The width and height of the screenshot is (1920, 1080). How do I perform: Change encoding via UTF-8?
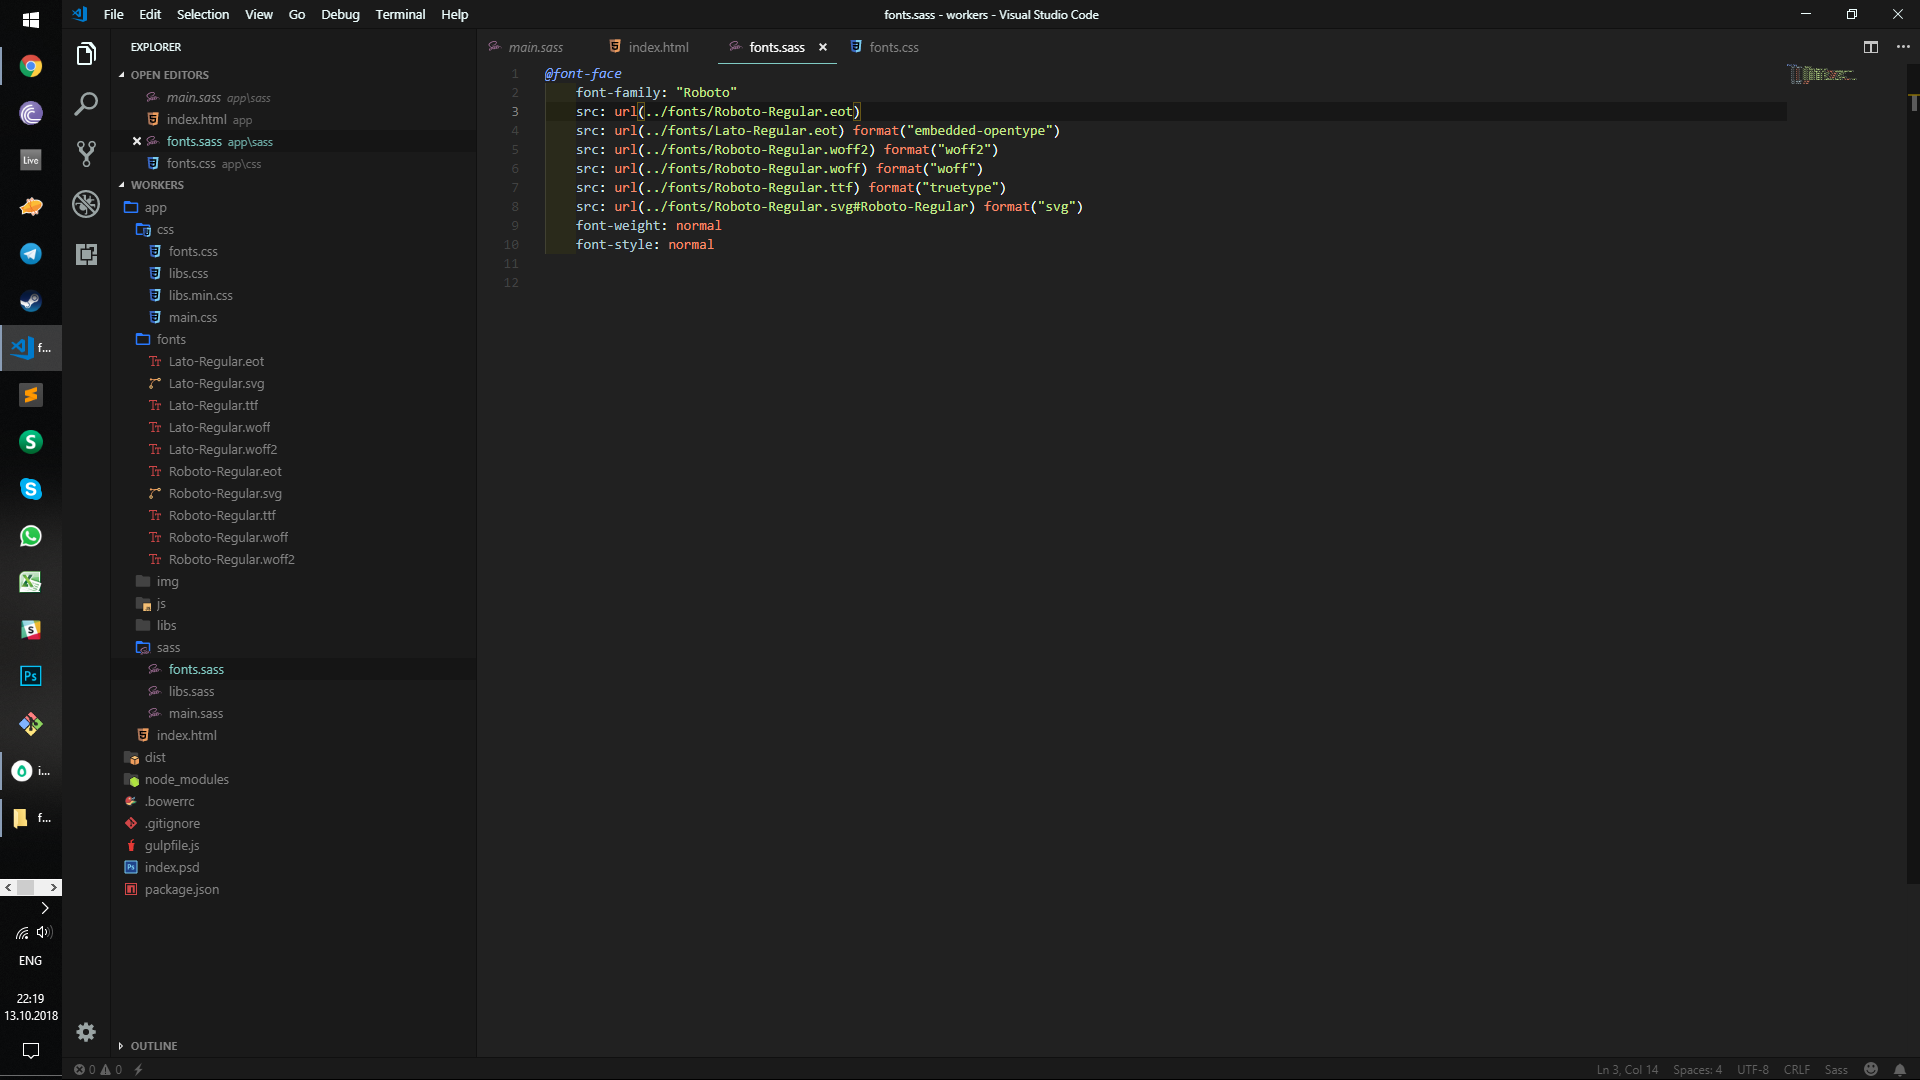tap(1752, 1069)
